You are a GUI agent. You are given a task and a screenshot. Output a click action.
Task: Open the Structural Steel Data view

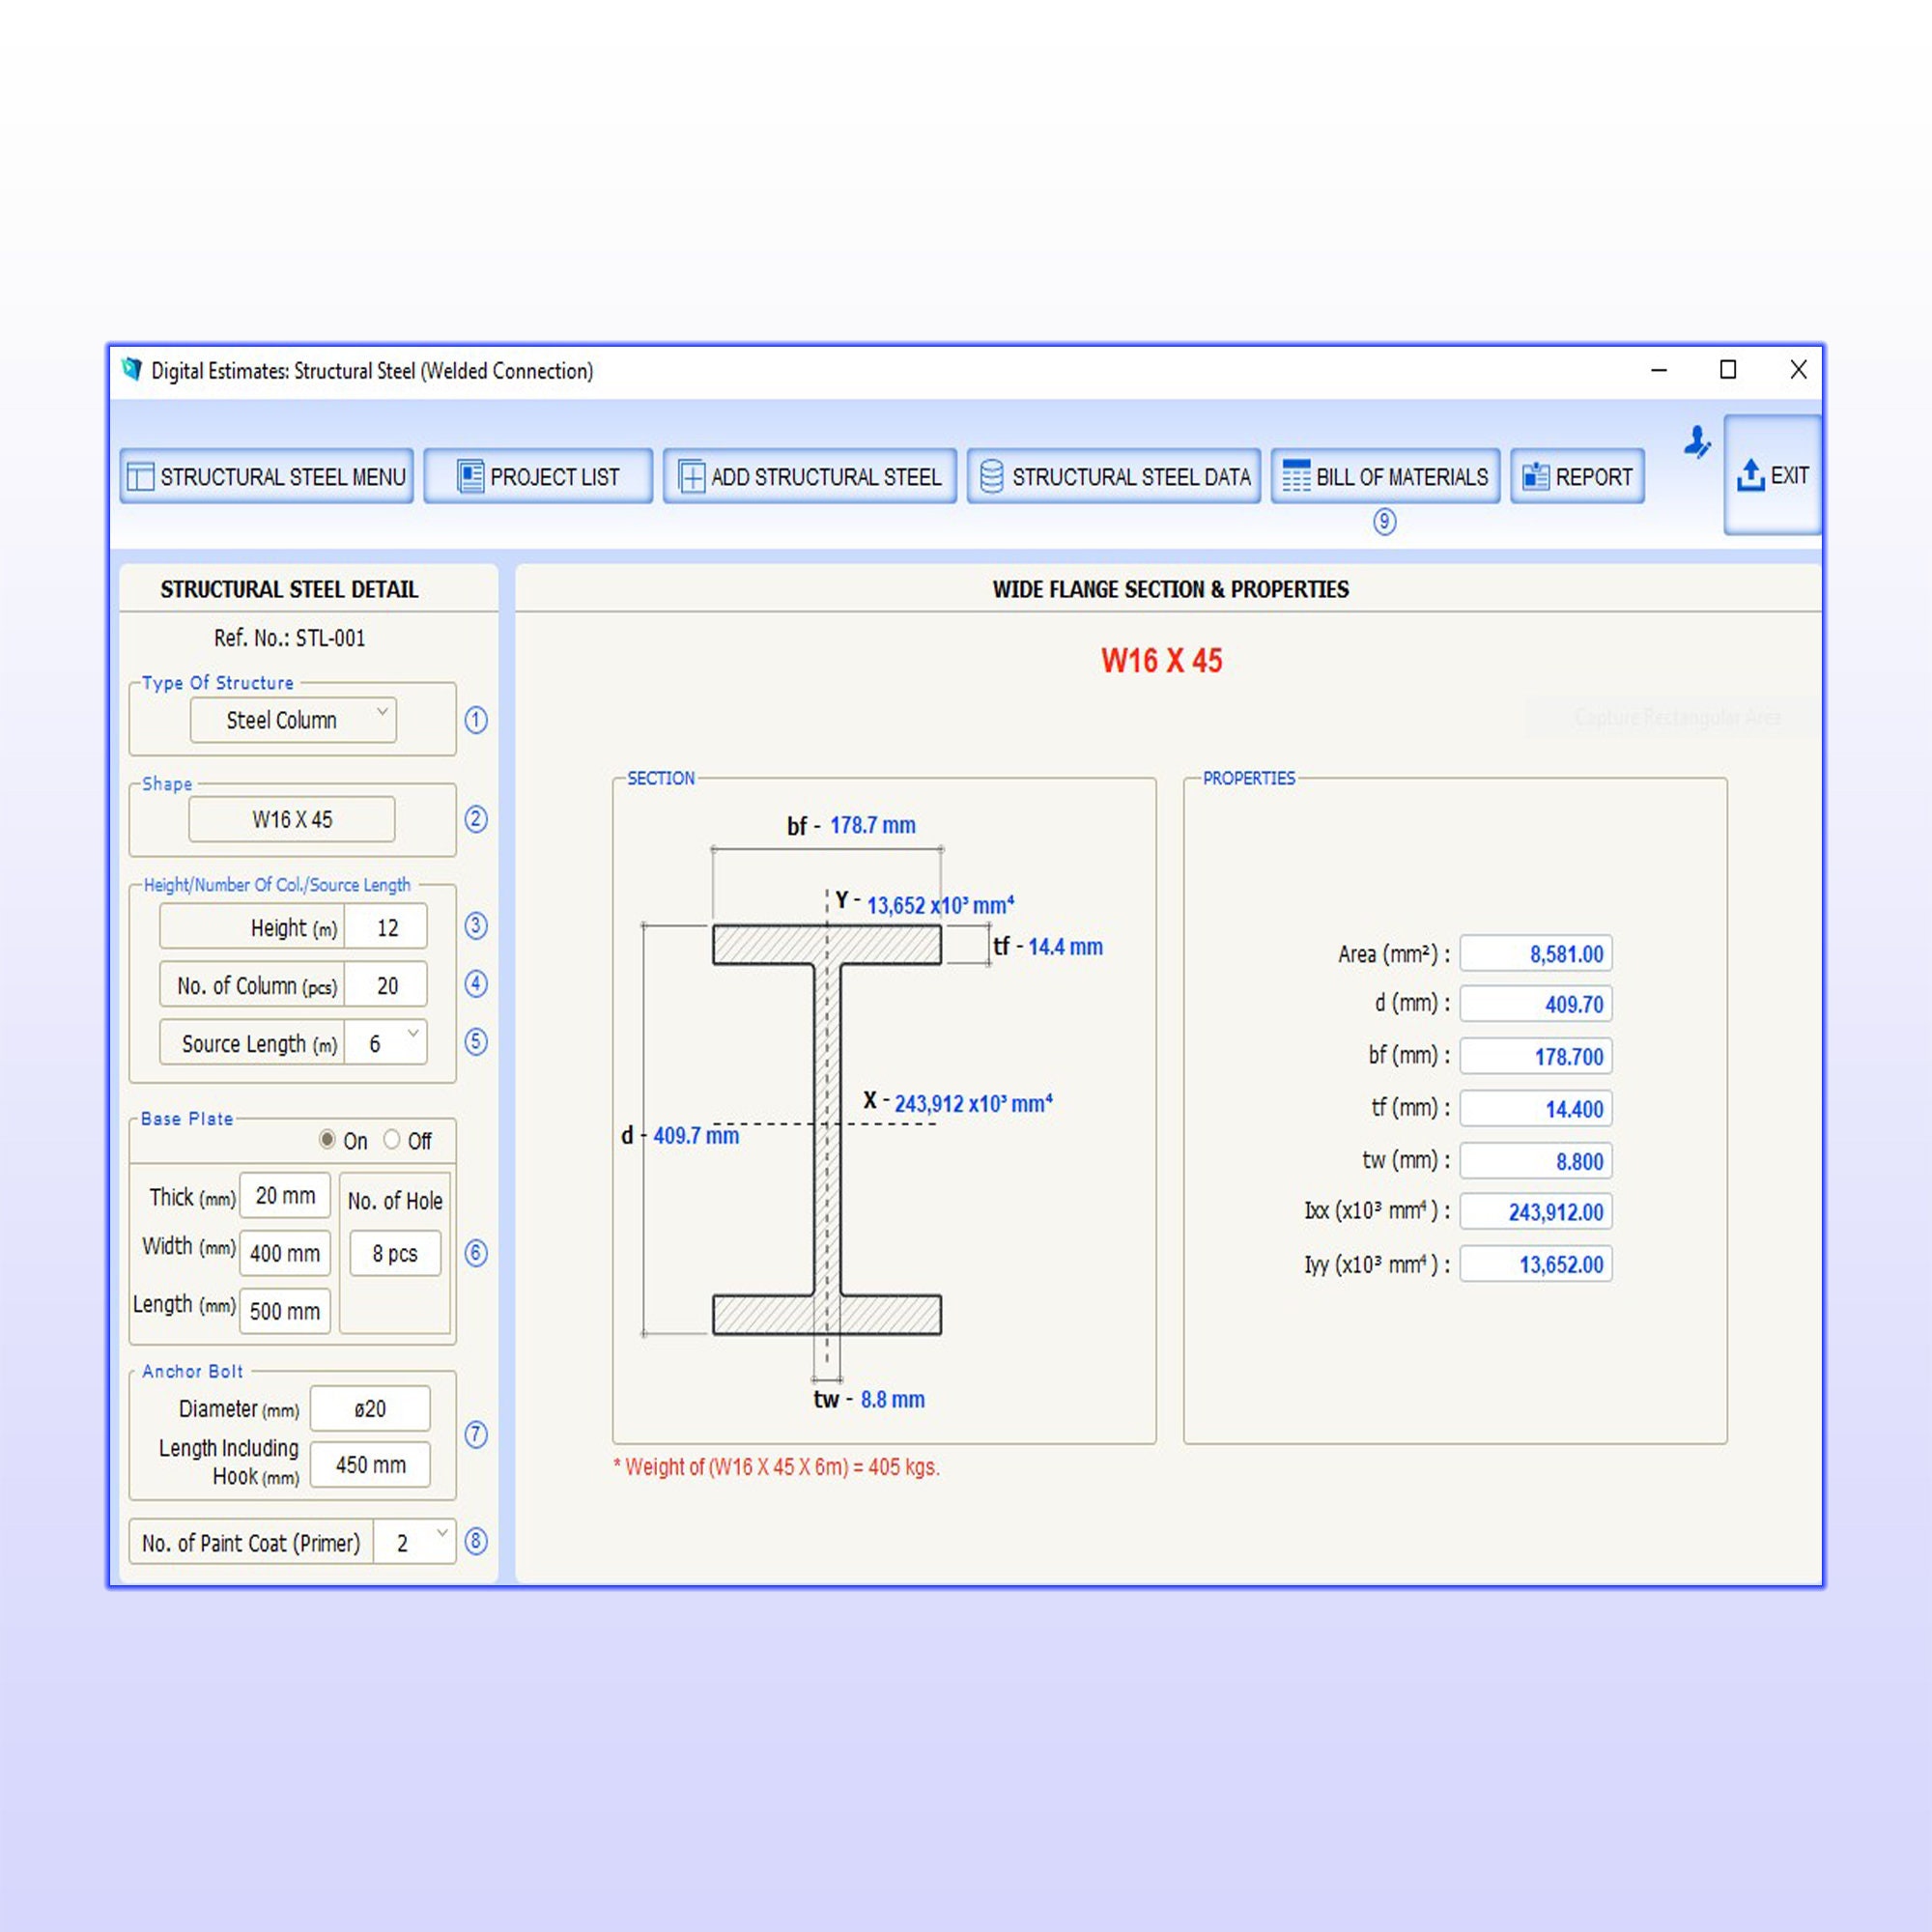tap(1112, 477)
